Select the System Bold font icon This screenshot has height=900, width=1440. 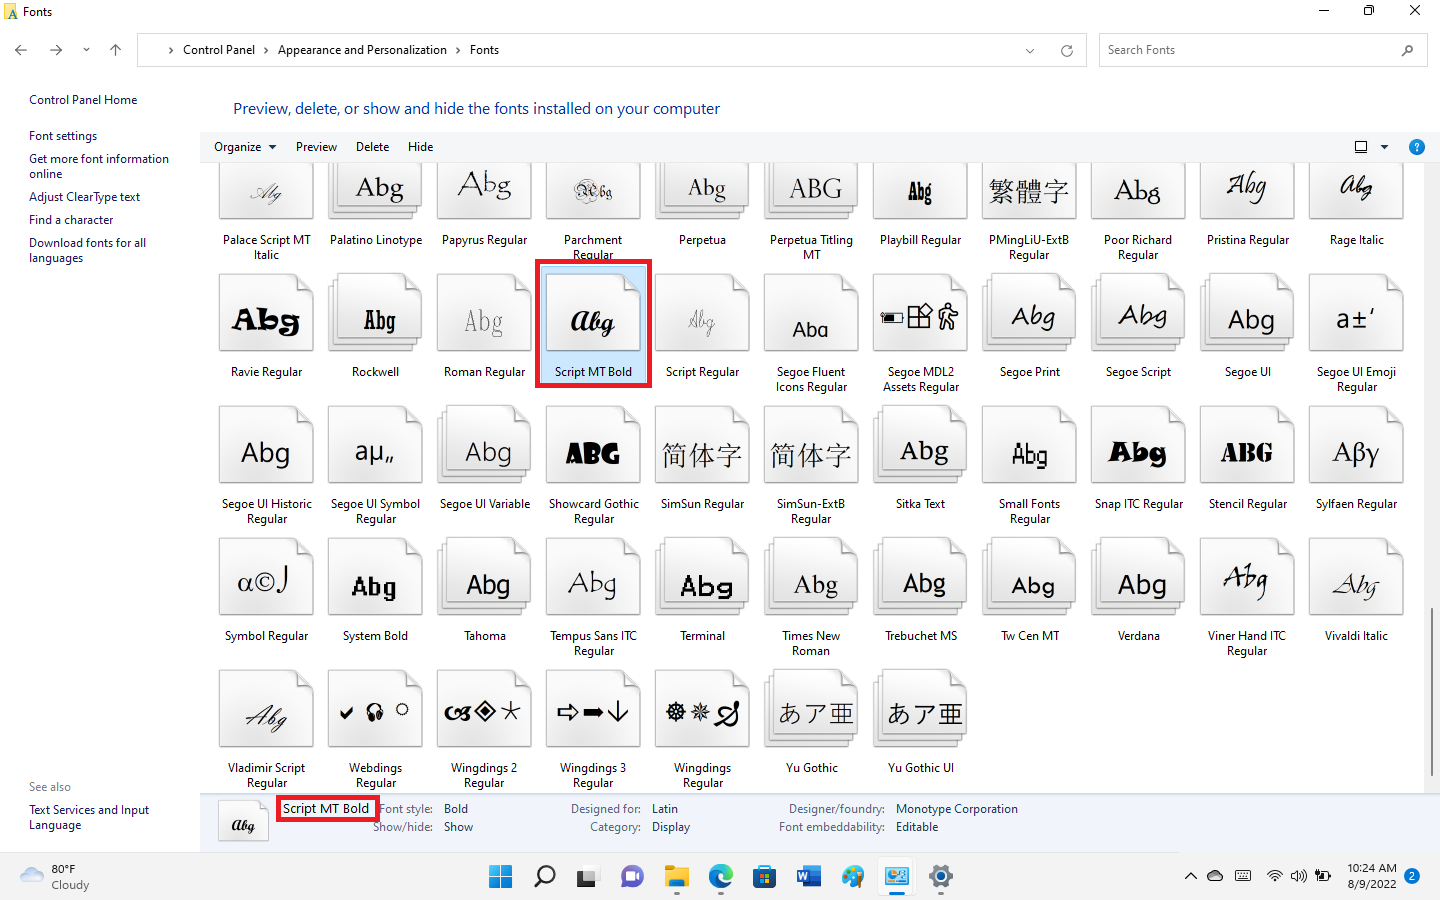pos(375,577)
